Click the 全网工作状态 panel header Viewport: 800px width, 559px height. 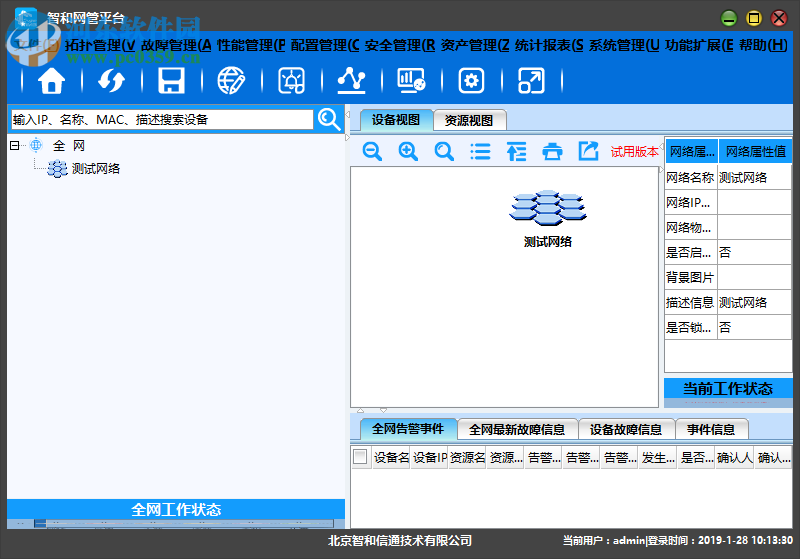176,510
